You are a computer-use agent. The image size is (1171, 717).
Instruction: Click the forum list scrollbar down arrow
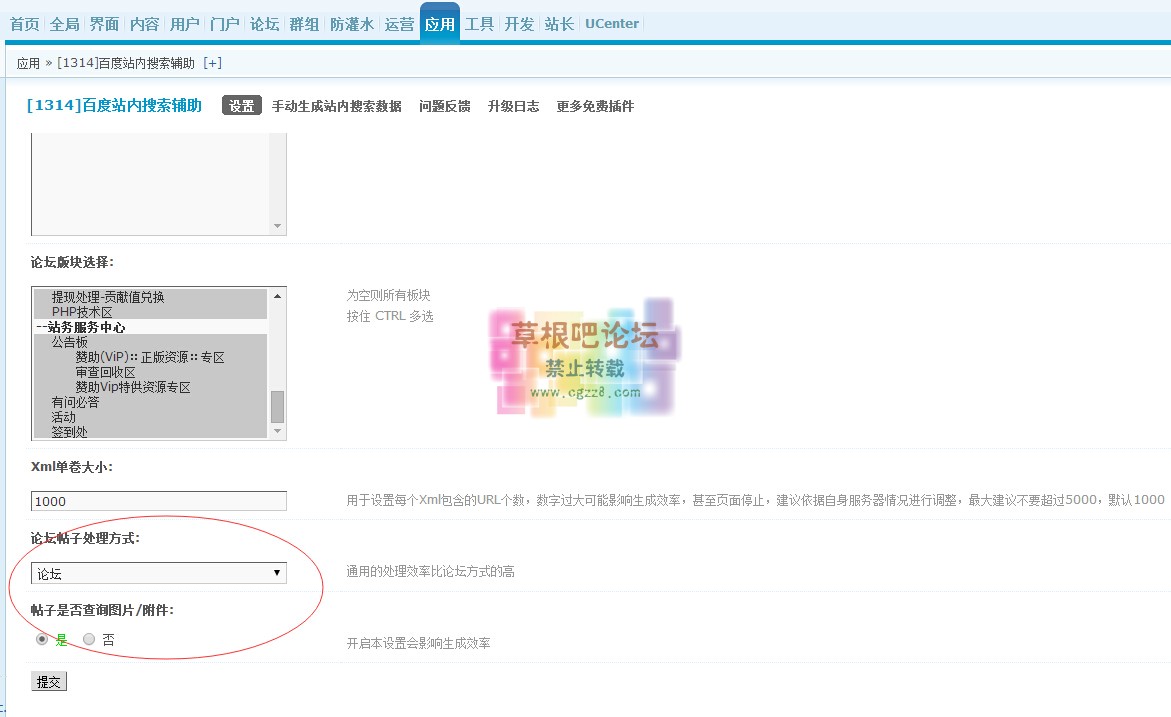point(277,430)
